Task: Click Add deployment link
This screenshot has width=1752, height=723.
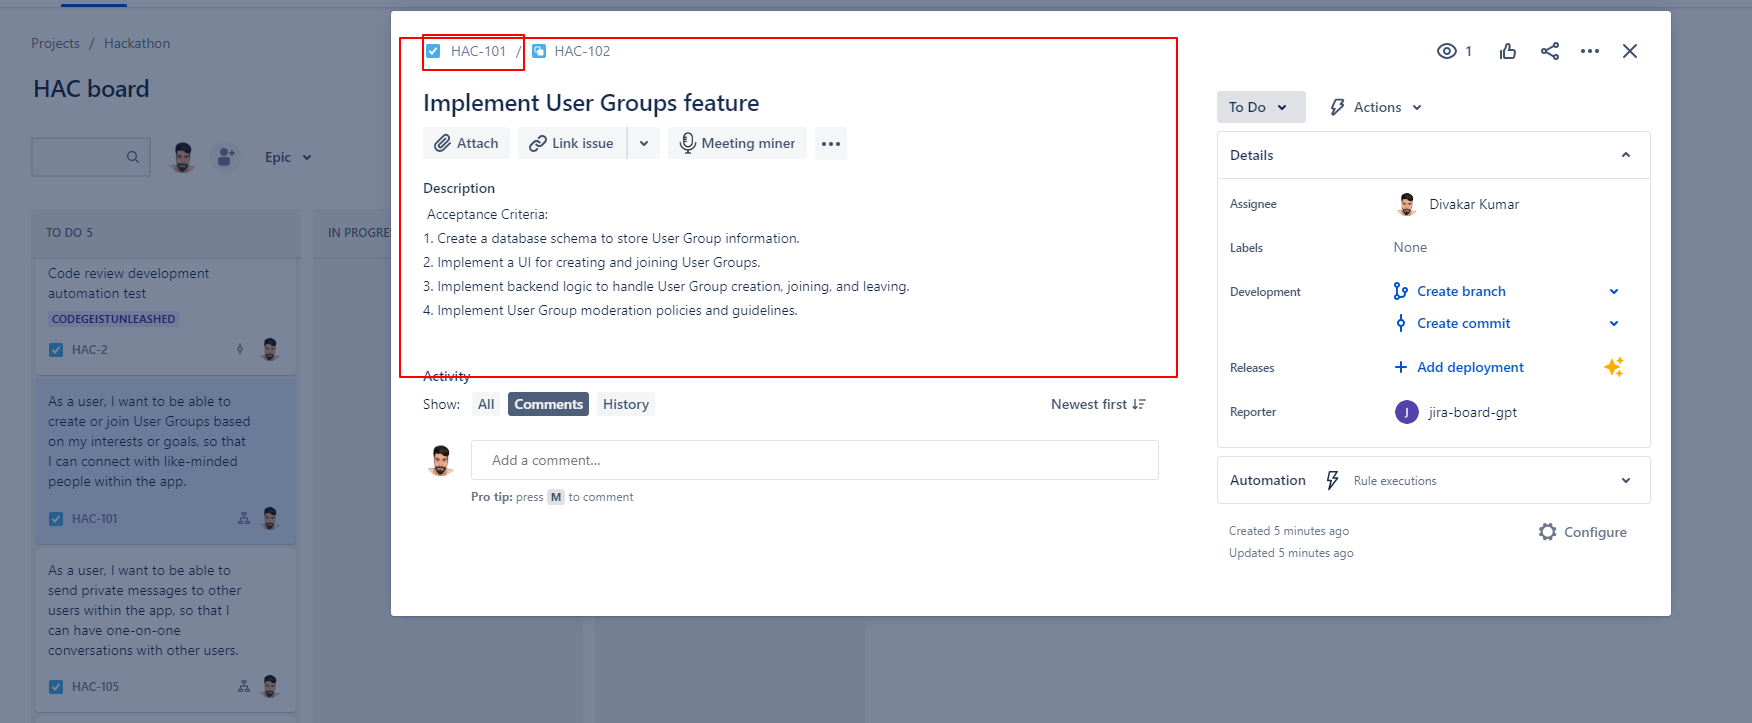Action: tap(1470, 367)
